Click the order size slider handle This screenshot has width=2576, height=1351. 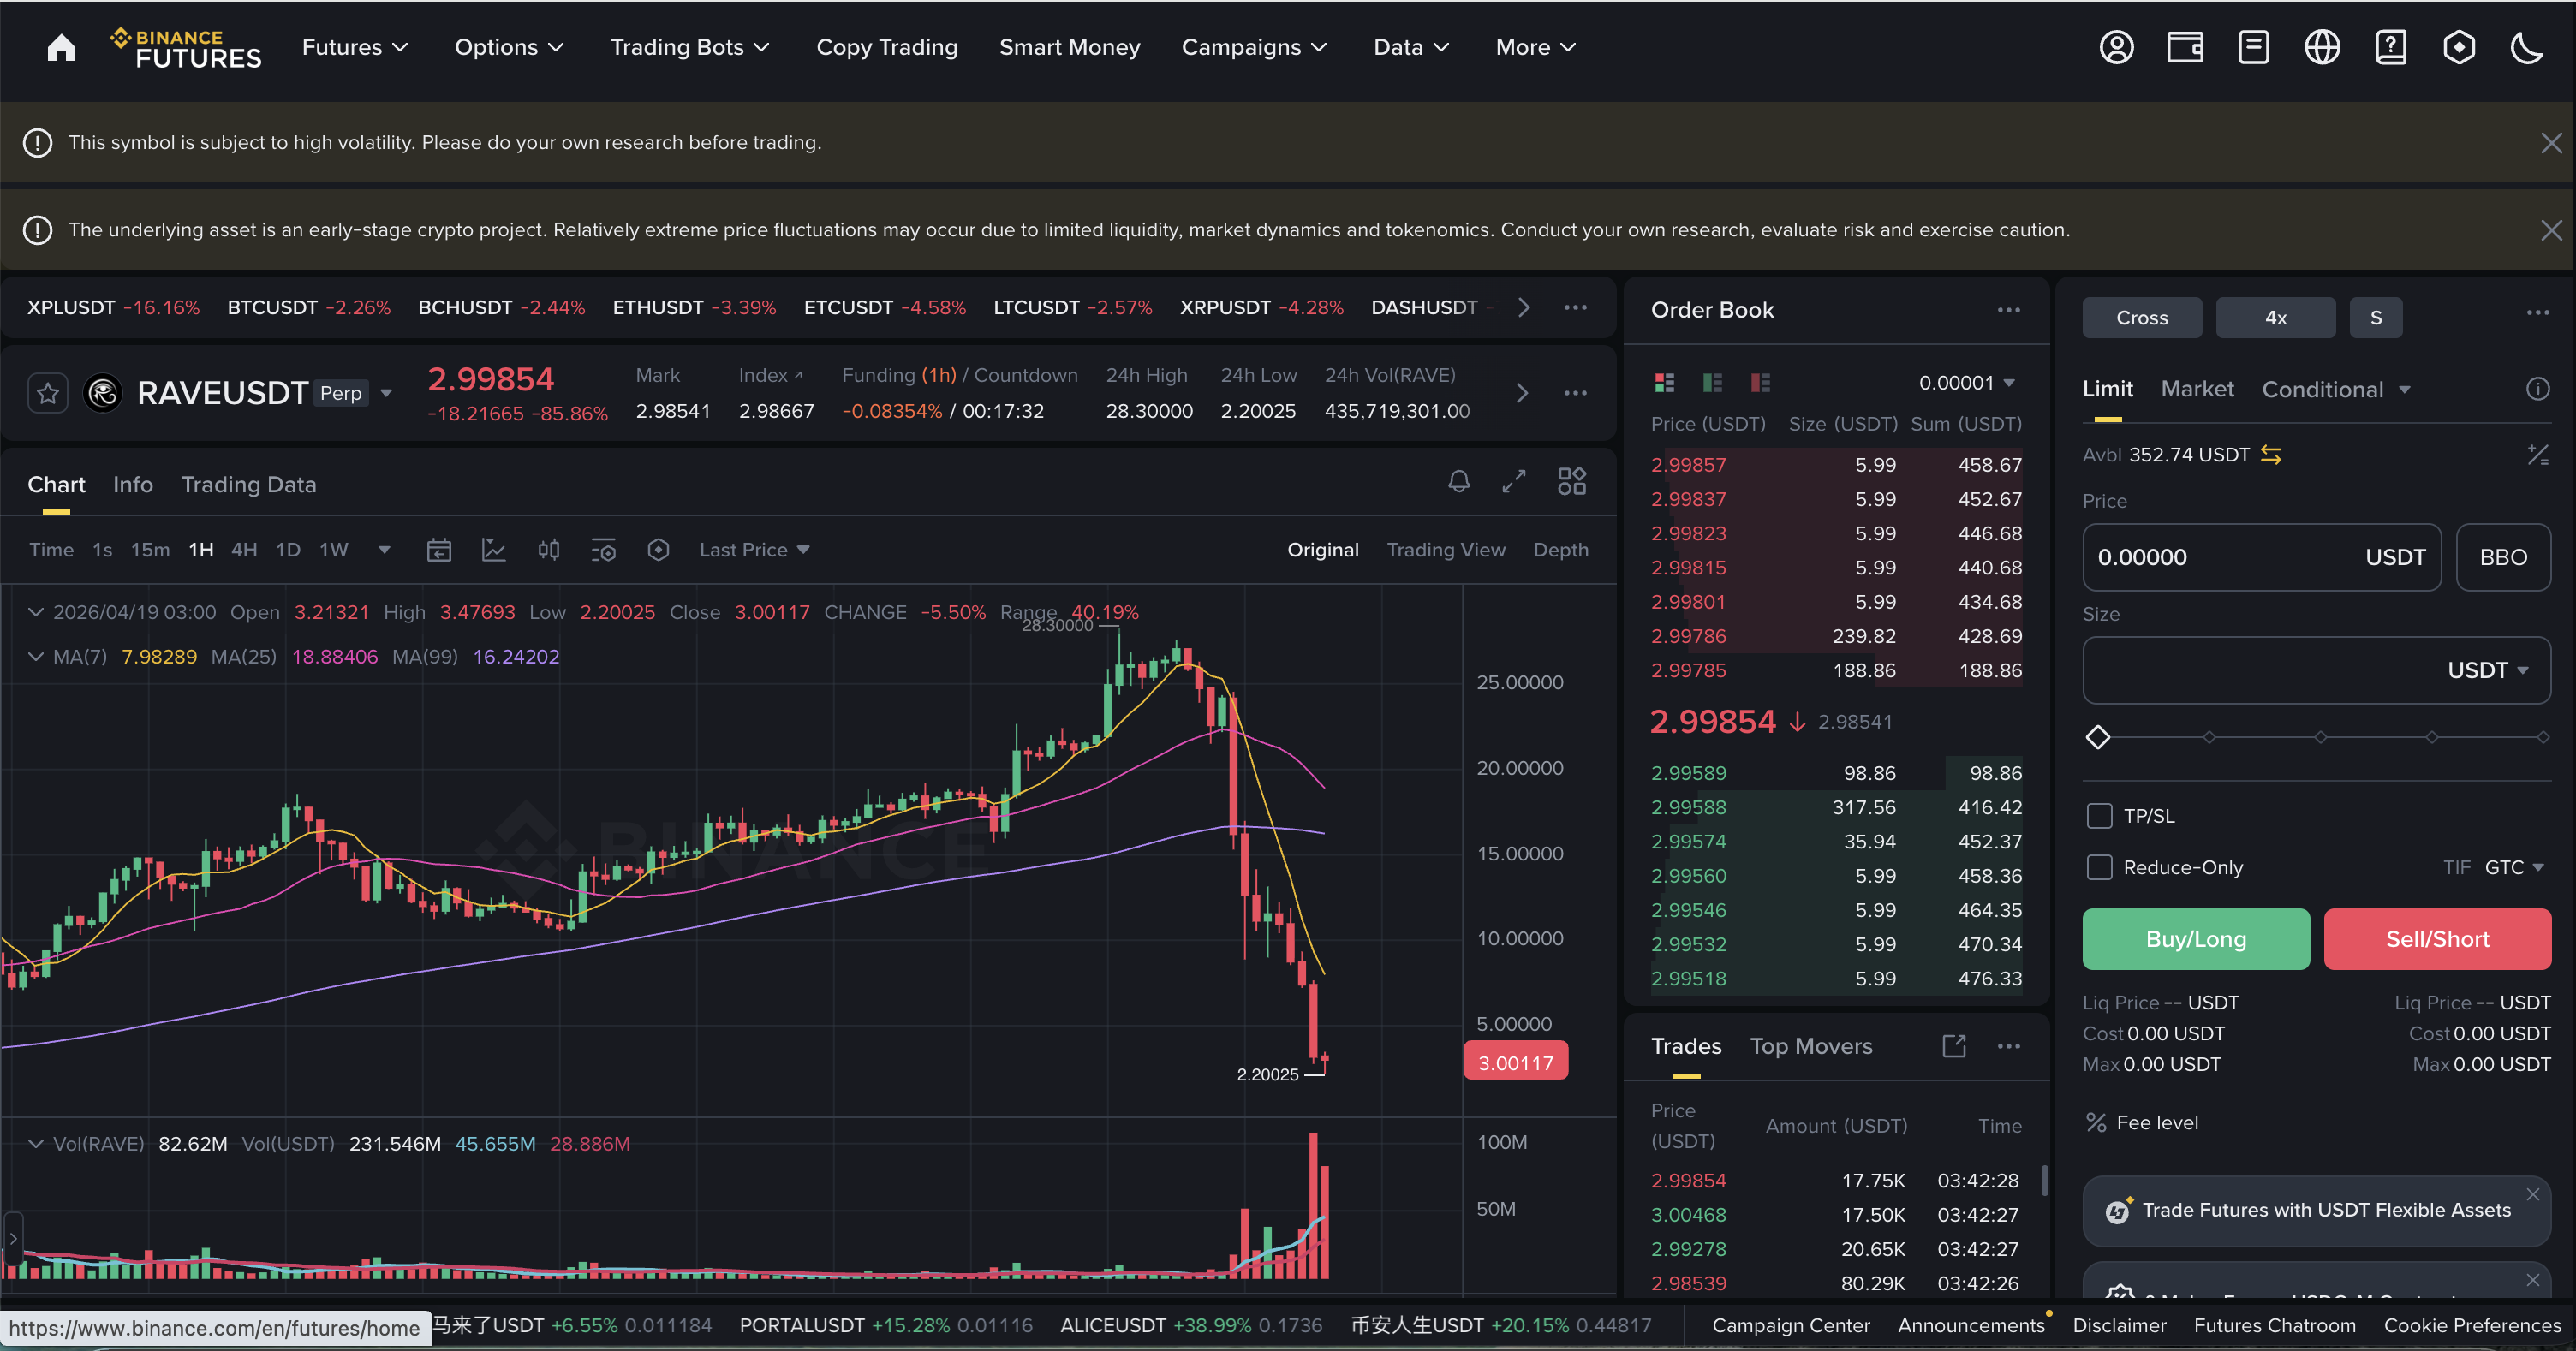point(2097,737)
